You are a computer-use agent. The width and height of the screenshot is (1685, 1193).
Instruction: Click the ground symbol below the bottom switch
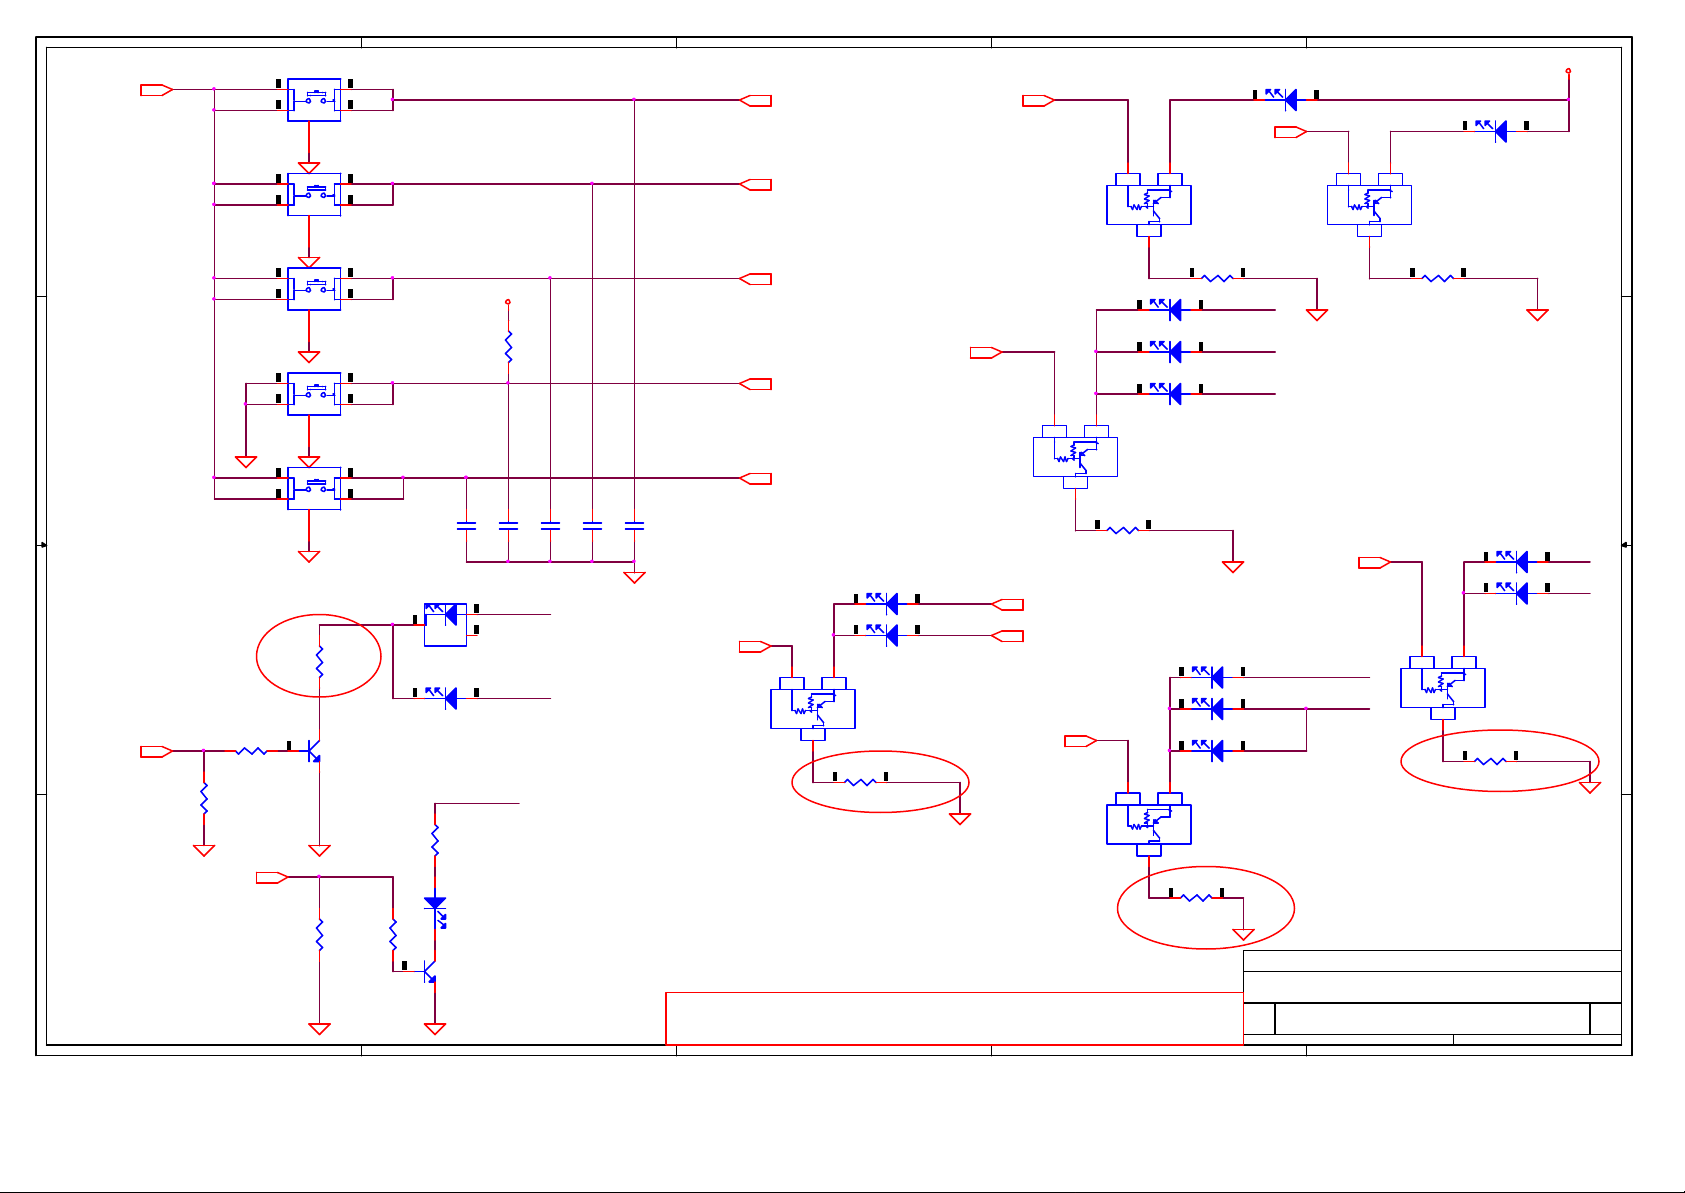[309, 556]
